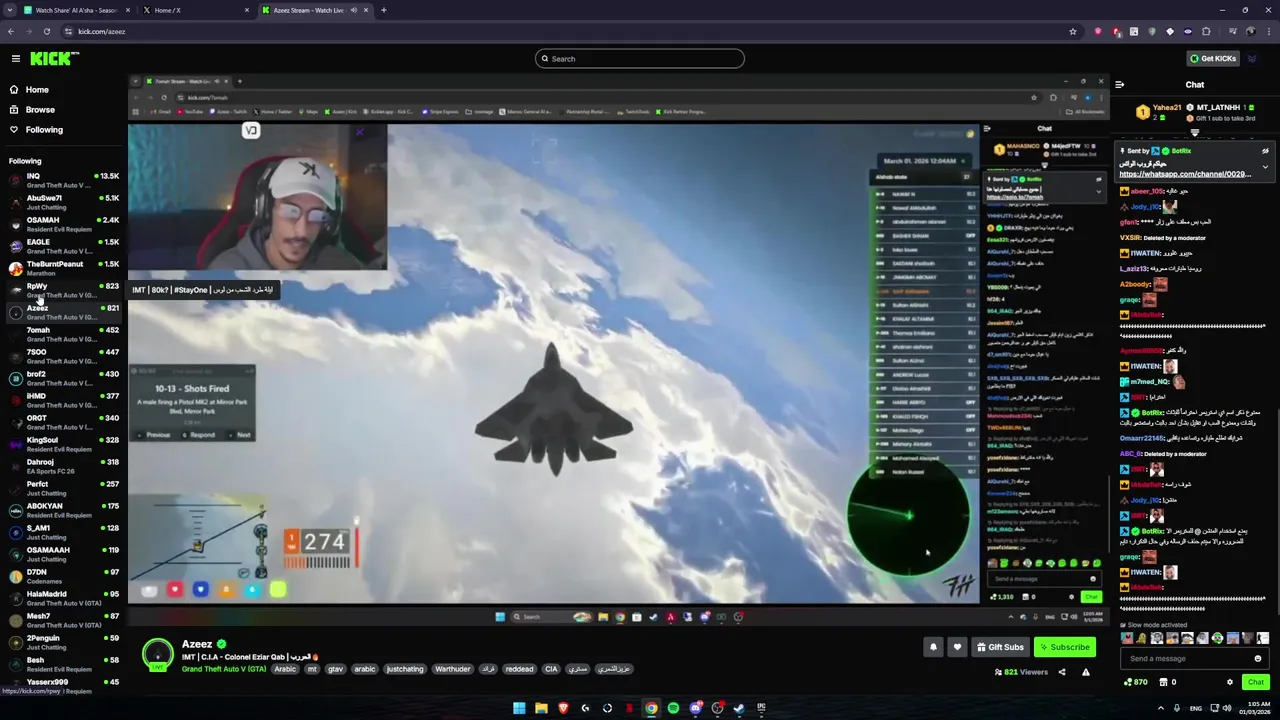The image size is (1280, 720).
Task: Report stream with warning icon
Action: tap(1086, 672)
